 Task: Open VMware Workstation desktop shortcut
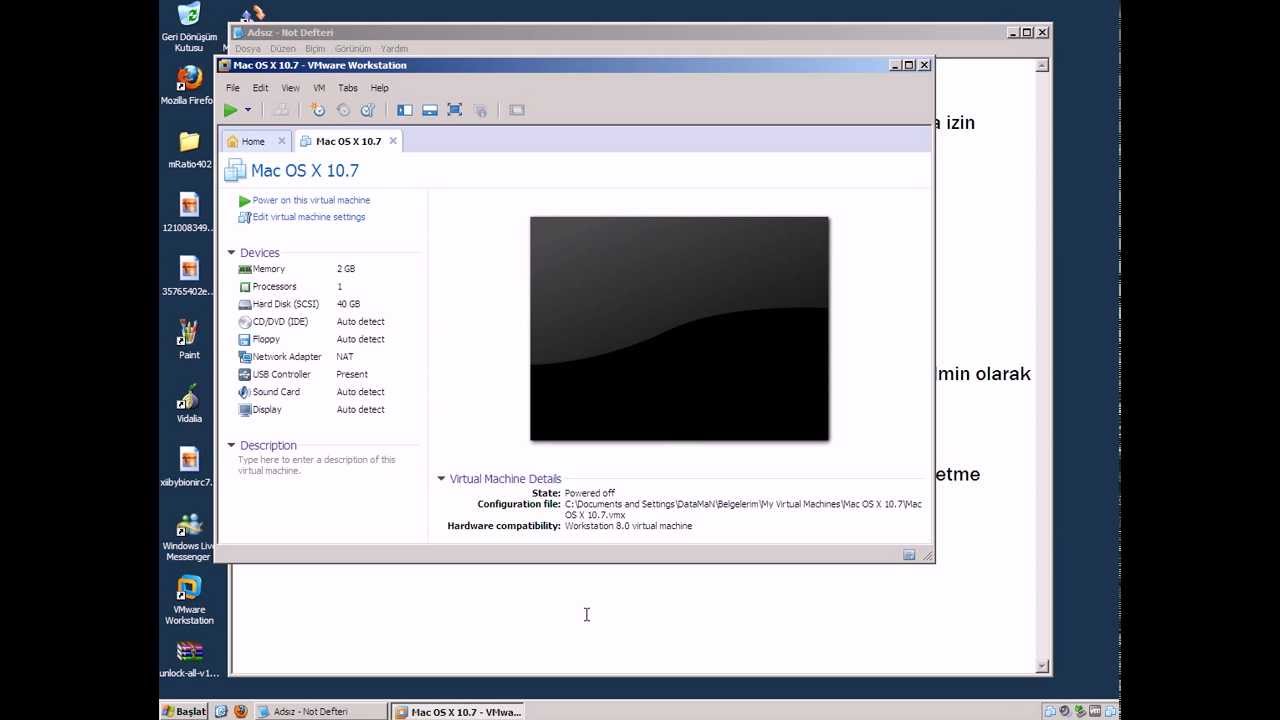click(189, 600)
